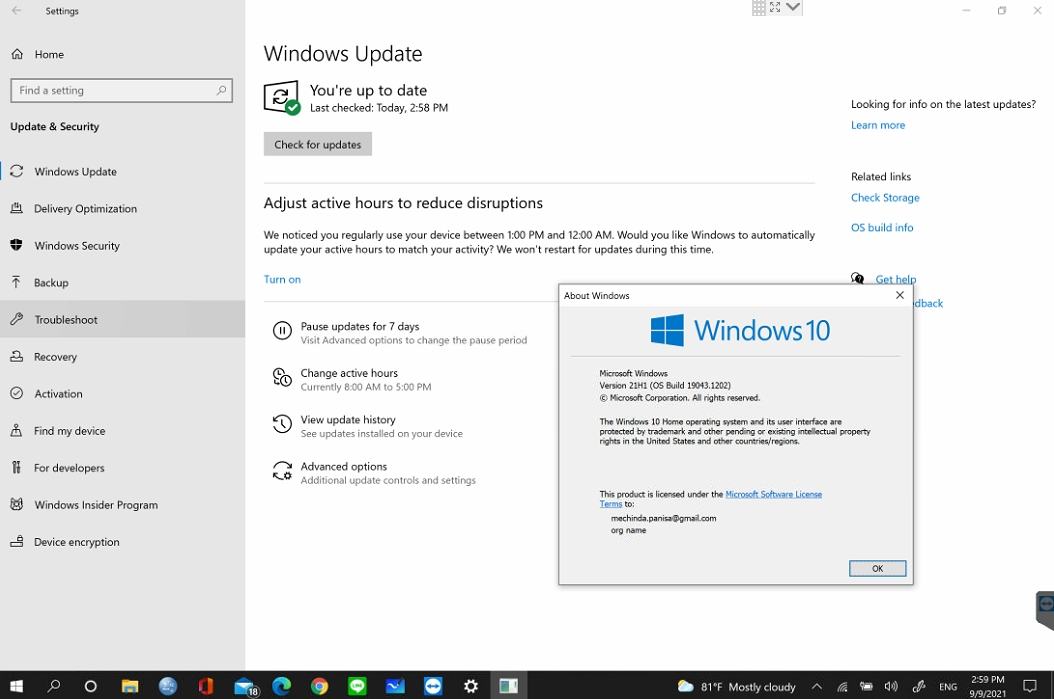
Task: Click Pause updates for 7 days text
Action: pos(360,326)
